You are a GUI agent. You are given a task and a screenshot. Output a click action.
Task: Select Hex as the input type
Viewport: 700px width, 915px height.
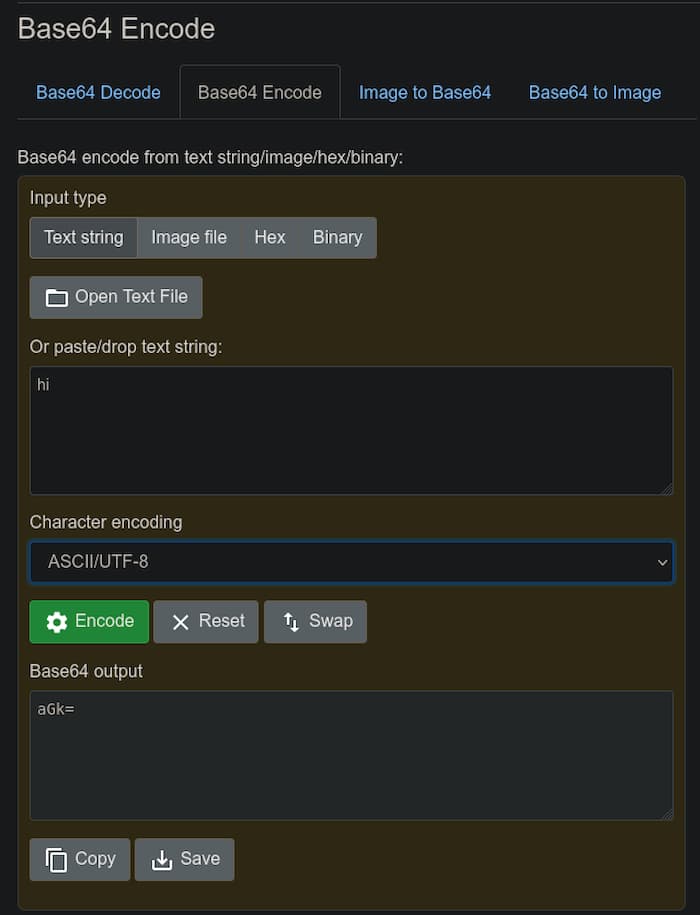tap(269, 237)
